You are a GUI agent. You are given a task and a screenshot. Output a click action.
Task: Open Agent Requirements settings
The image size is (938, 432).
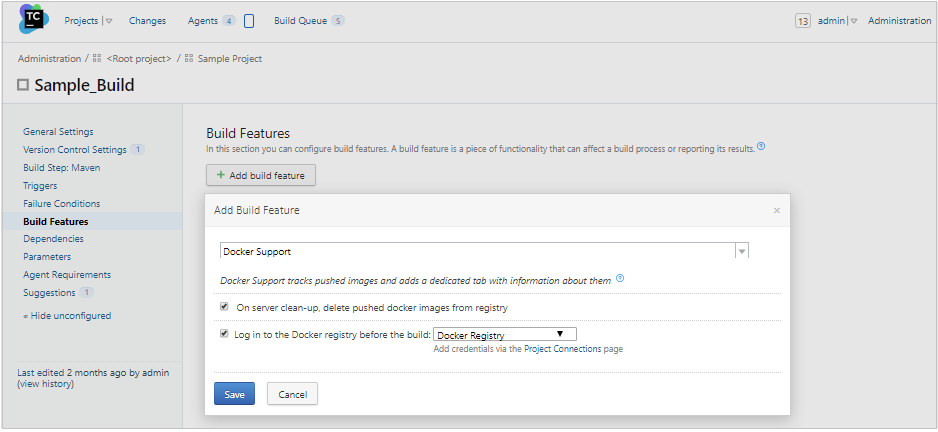[x=67, y=275]
